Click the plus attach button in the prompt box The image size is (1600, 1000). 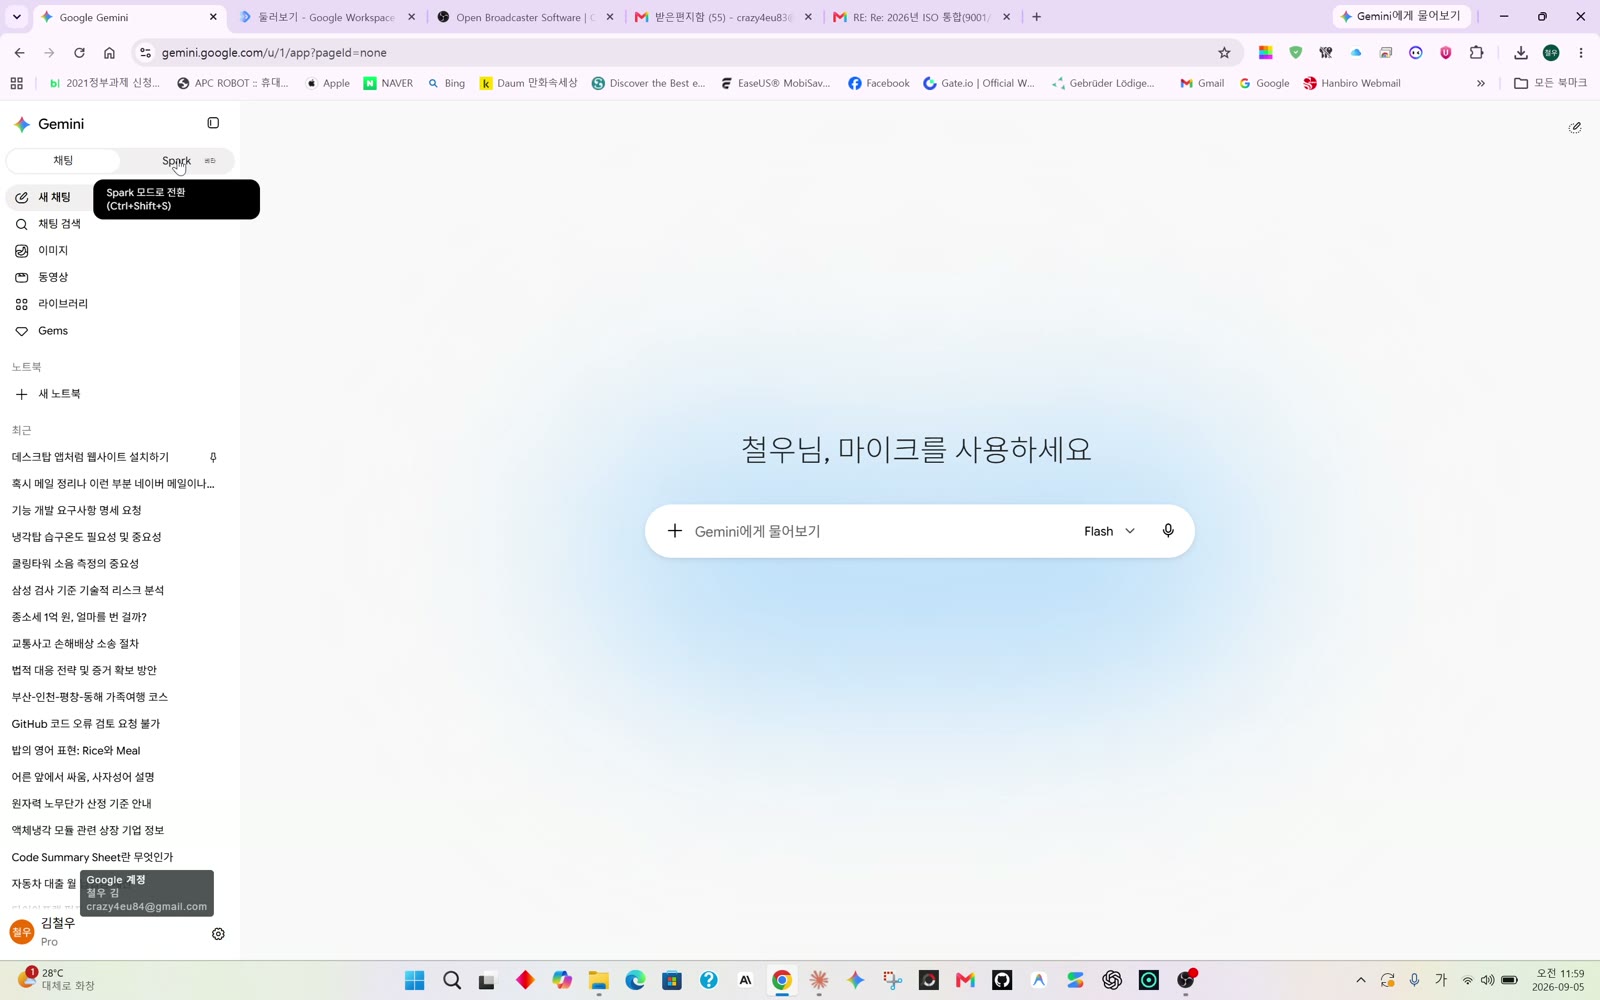pos(675,531)
